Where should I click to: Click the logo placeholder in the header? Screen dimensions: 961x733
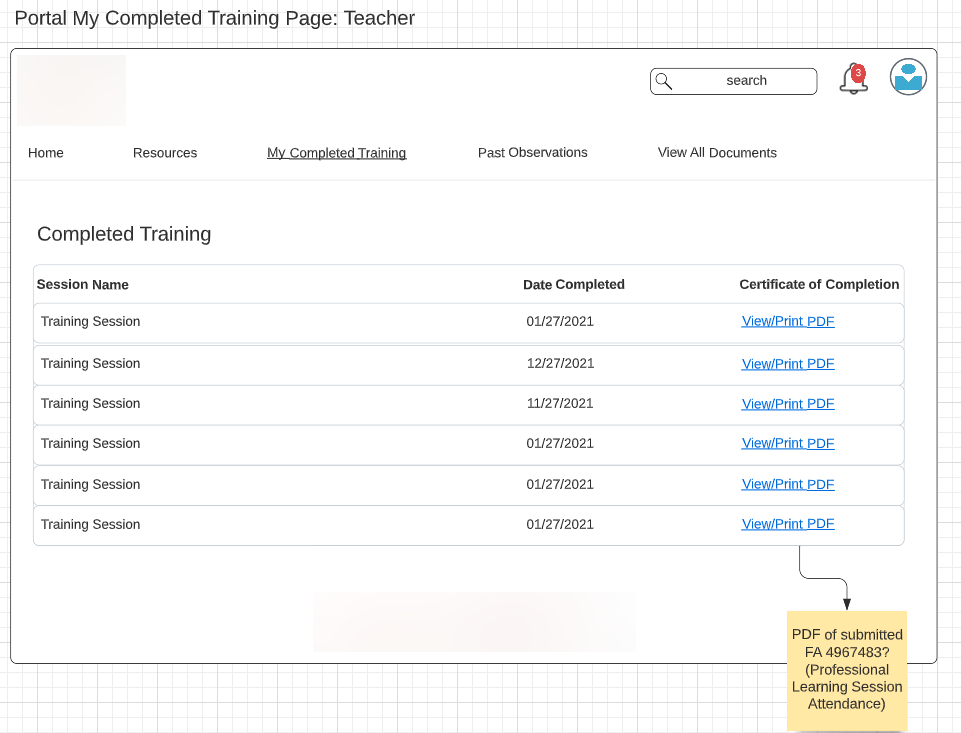72,90
